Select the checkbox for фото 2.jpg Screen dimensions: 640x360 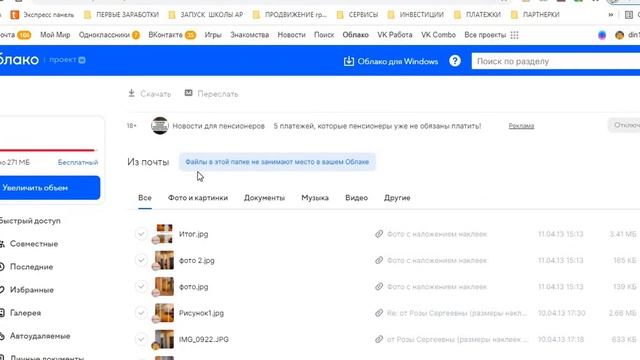(x=141, y=260)
